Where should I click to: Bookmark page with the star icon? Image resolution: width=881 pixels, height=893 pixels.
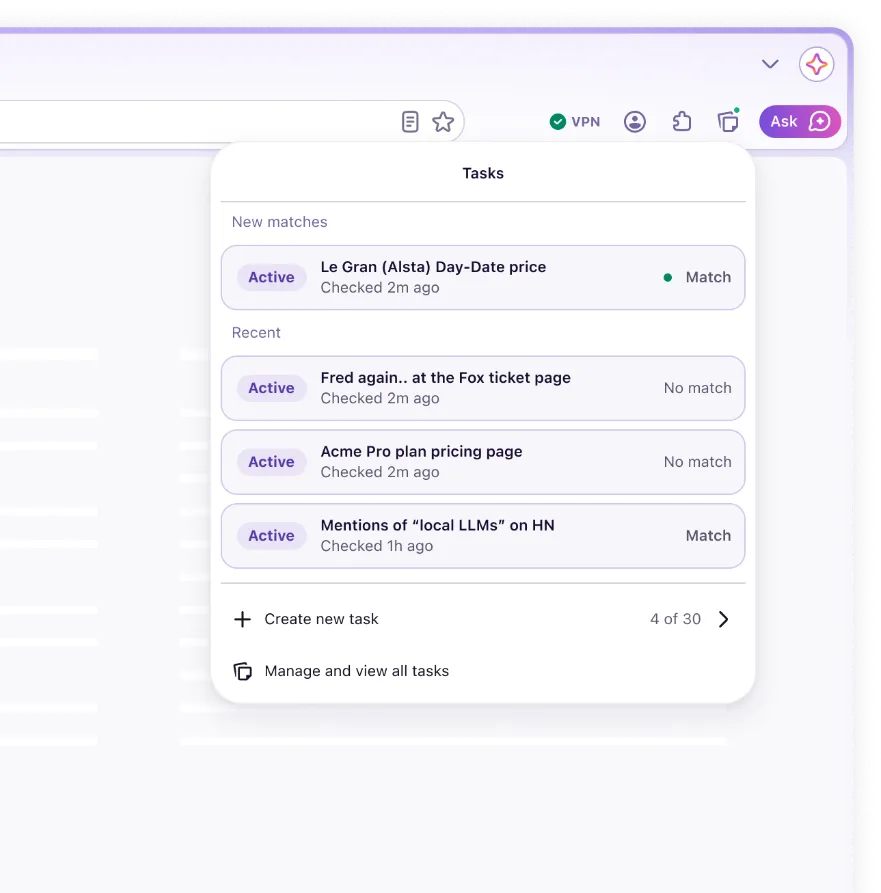coord(443,121)
